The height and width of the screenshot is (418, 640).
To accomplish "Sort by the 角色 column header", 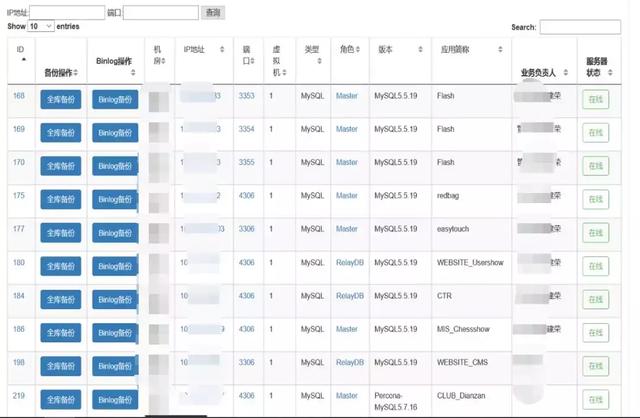I will pos(347,49).
